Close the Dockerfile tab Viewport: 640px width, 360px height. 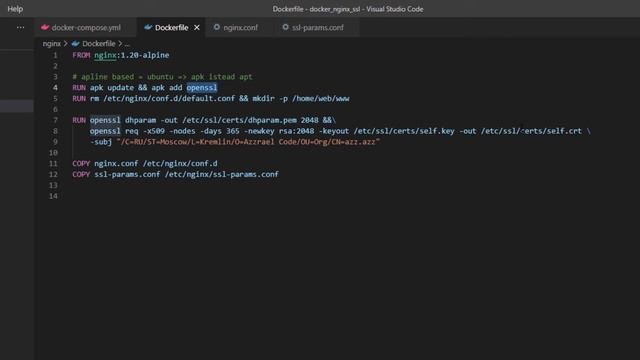tap(197, 27)
